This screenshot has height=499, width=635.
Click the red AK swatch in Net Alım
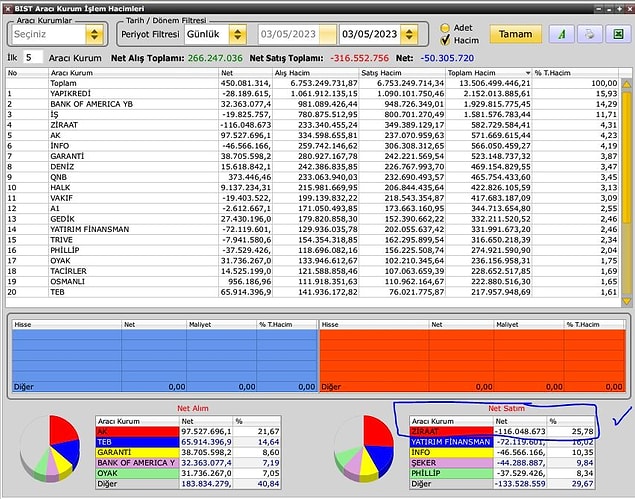[138, 432]
